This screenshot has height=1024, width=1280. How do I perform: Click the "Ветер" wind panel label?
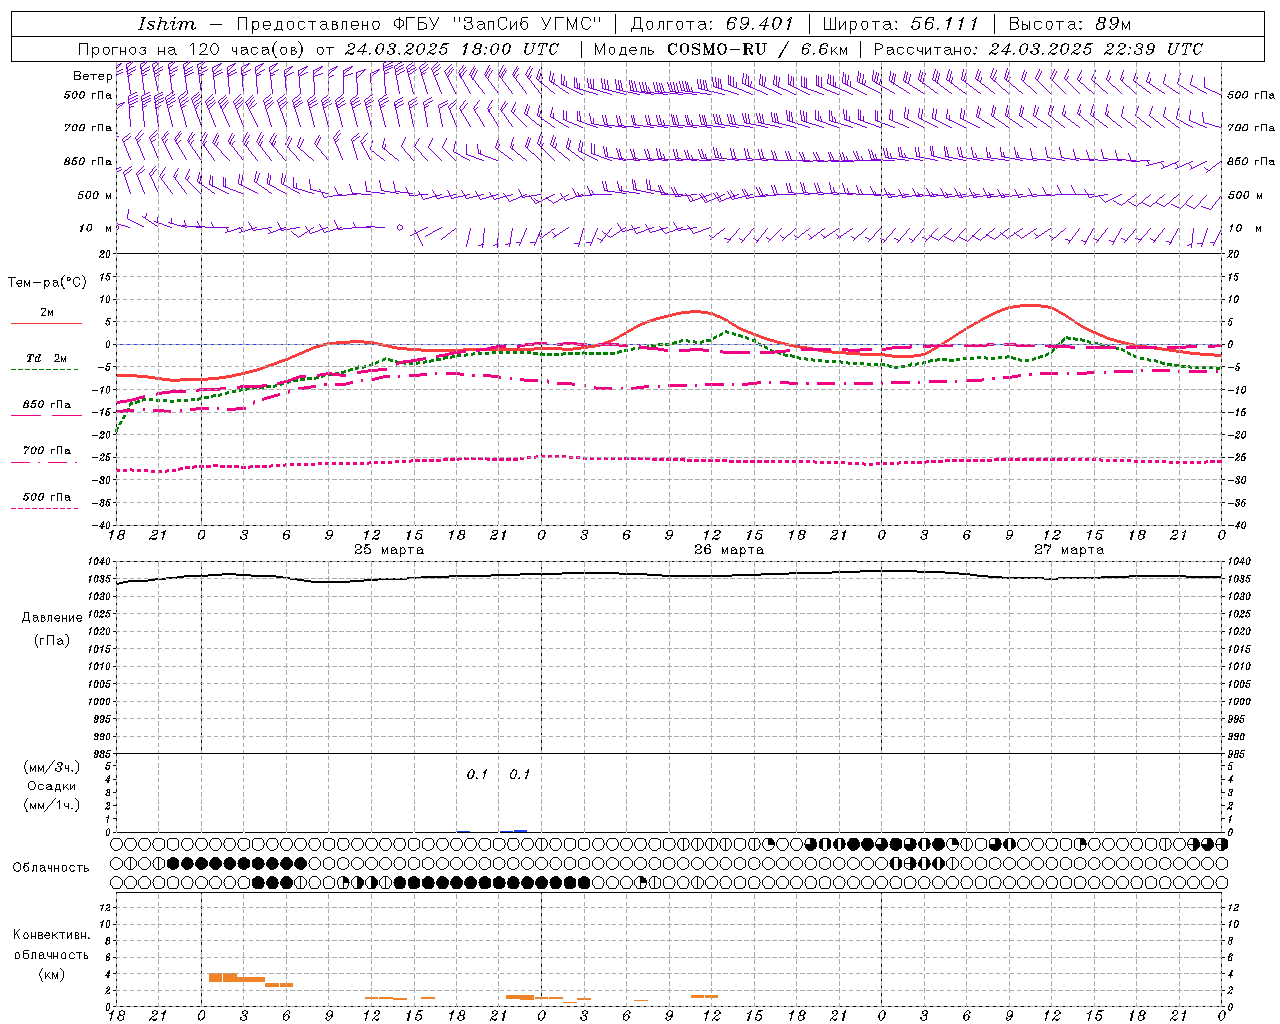(92, 76)
